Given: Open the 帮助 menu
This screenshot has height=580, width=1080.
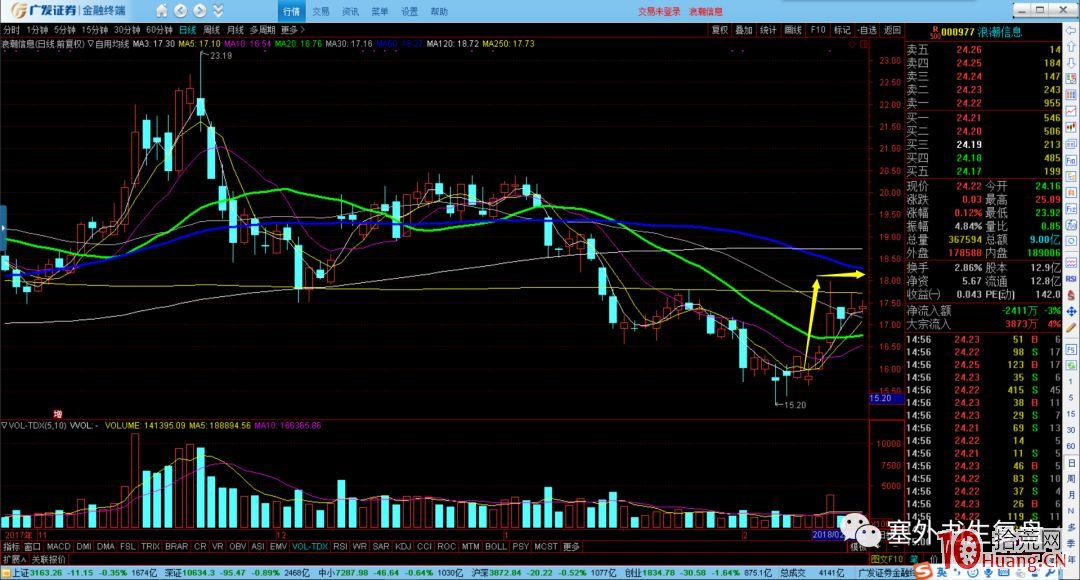Looking at the screenshot, I should click(439, 12).
